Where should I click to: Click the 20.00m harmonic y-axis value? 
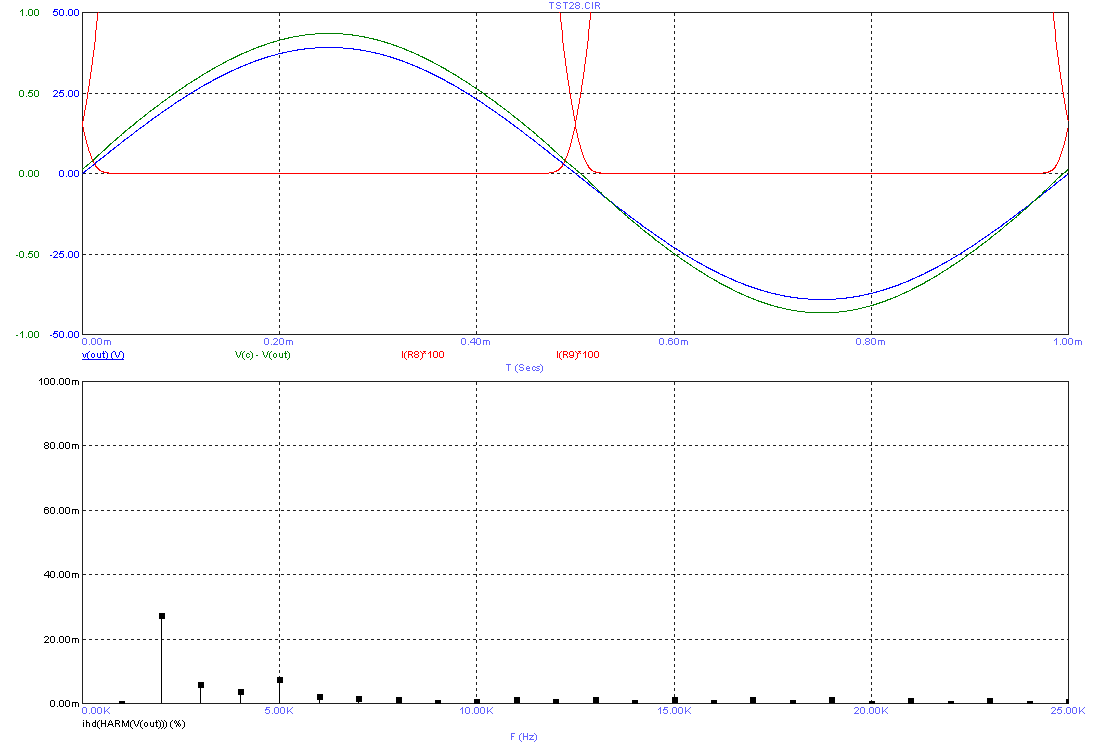(61, 639)
